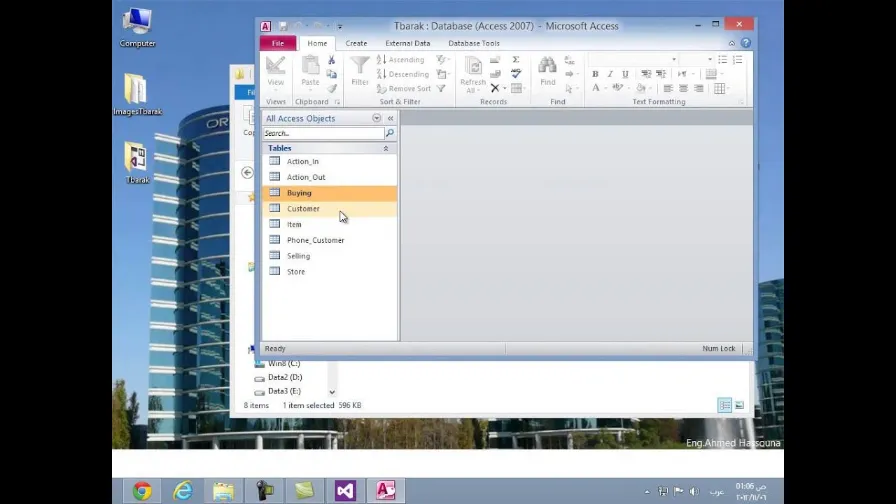Click the volume speaker icon in system tray

pos(694,491)
